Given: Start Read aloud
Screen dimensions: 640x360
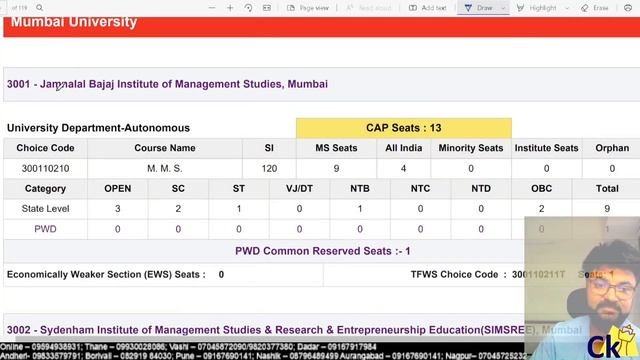Looking at the screenshot, I should click(369, 8).
